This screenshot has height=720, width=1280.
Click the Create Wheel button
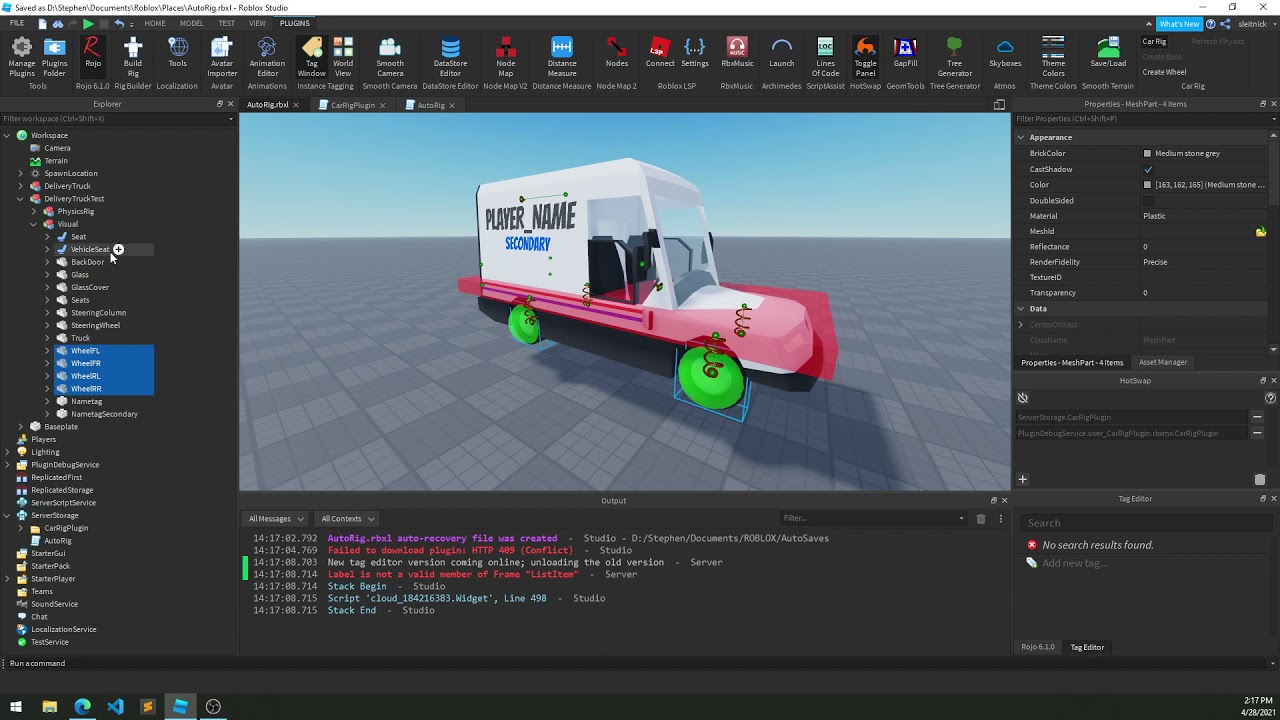click(x=1164, y=72)
